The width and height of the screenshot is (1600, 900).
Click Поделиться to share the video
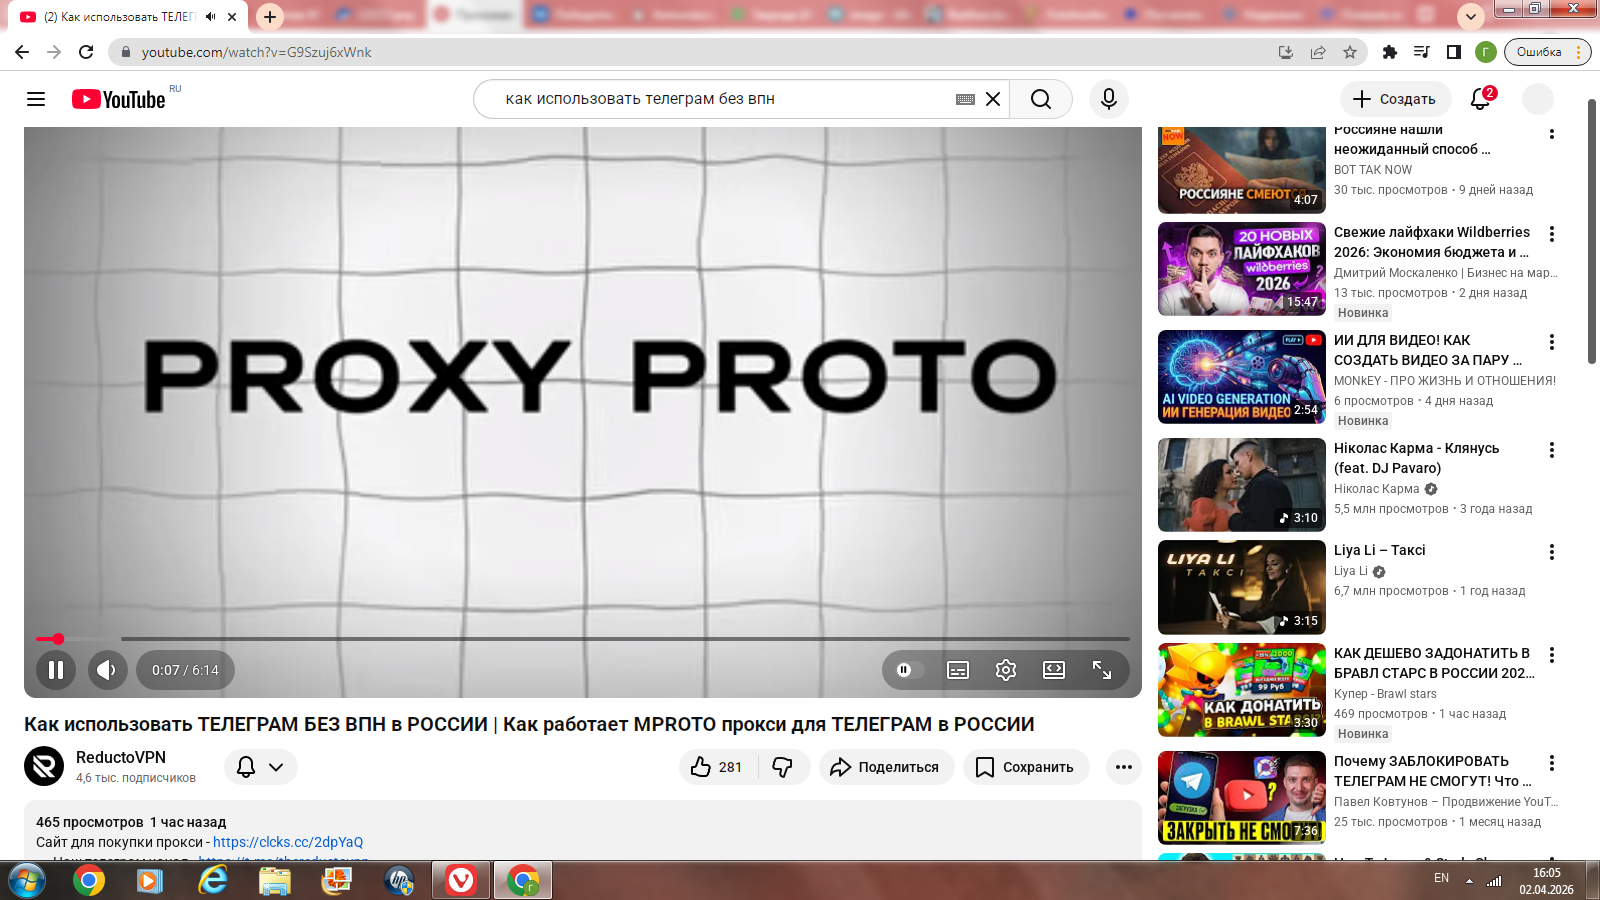click(x=886, y=767)
